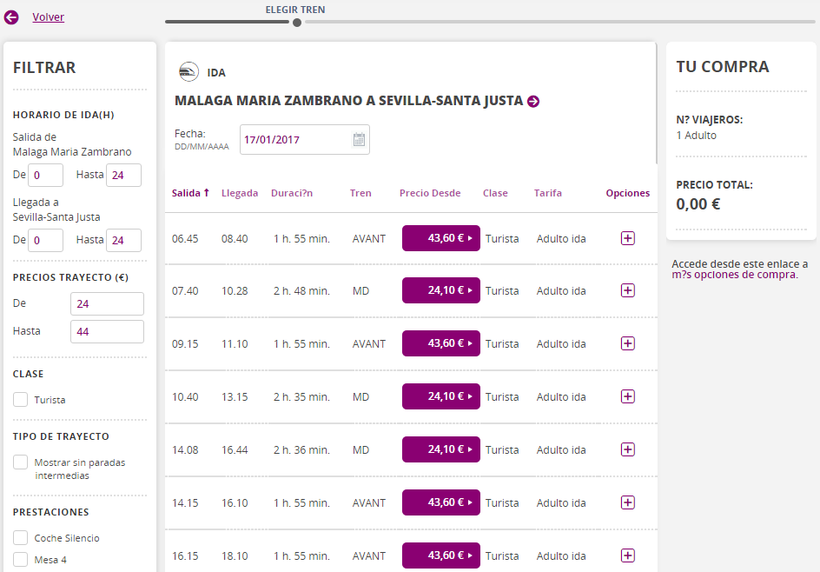Sort by Llegada column header
This screenshot has height=572, width=820.
click(240, 193)
